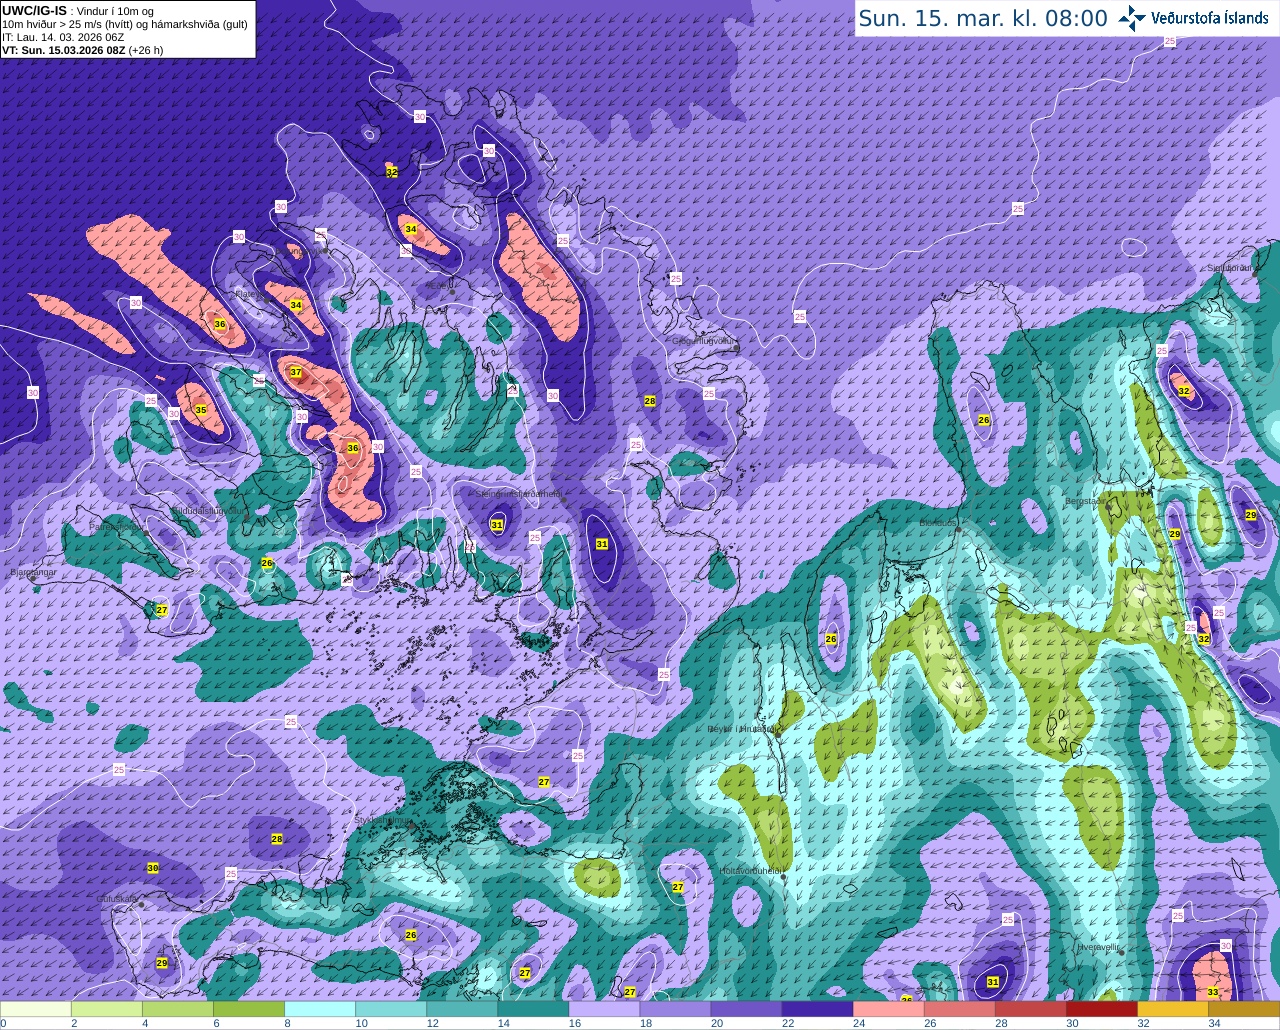Click the 16–18 m/s lilac legend swatch
The height and width of the screenshot is (1030, 1280).
click(604, 1009)
